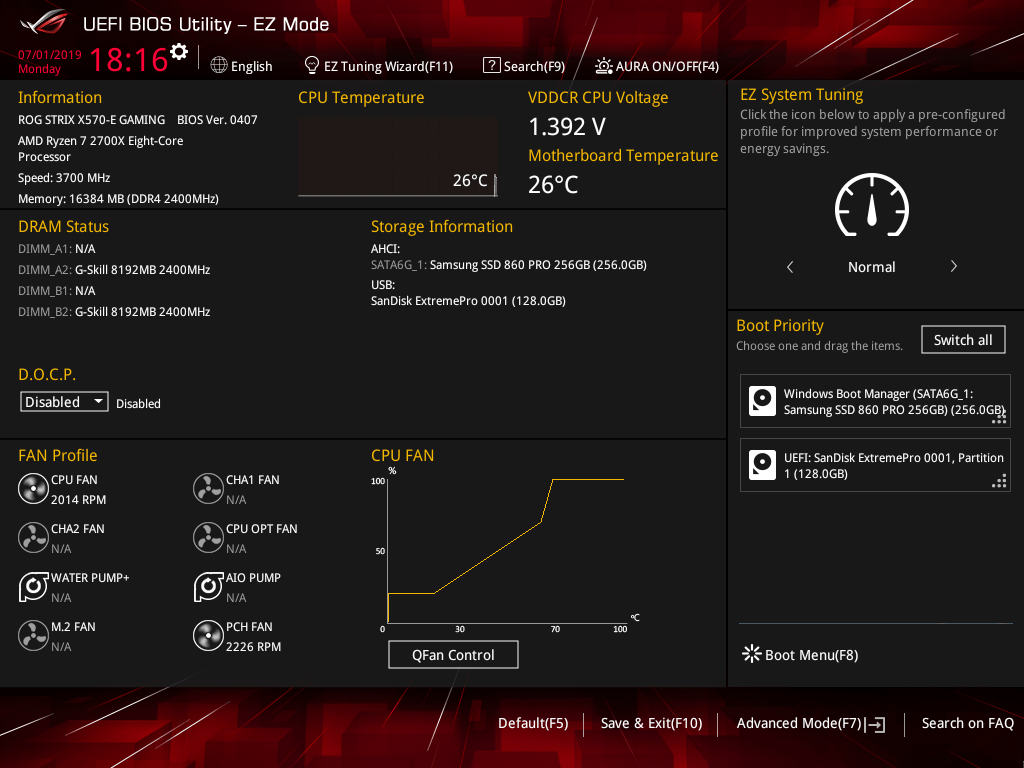
Task: Click the CPU temperature graph bar
Action: point(397,157)
